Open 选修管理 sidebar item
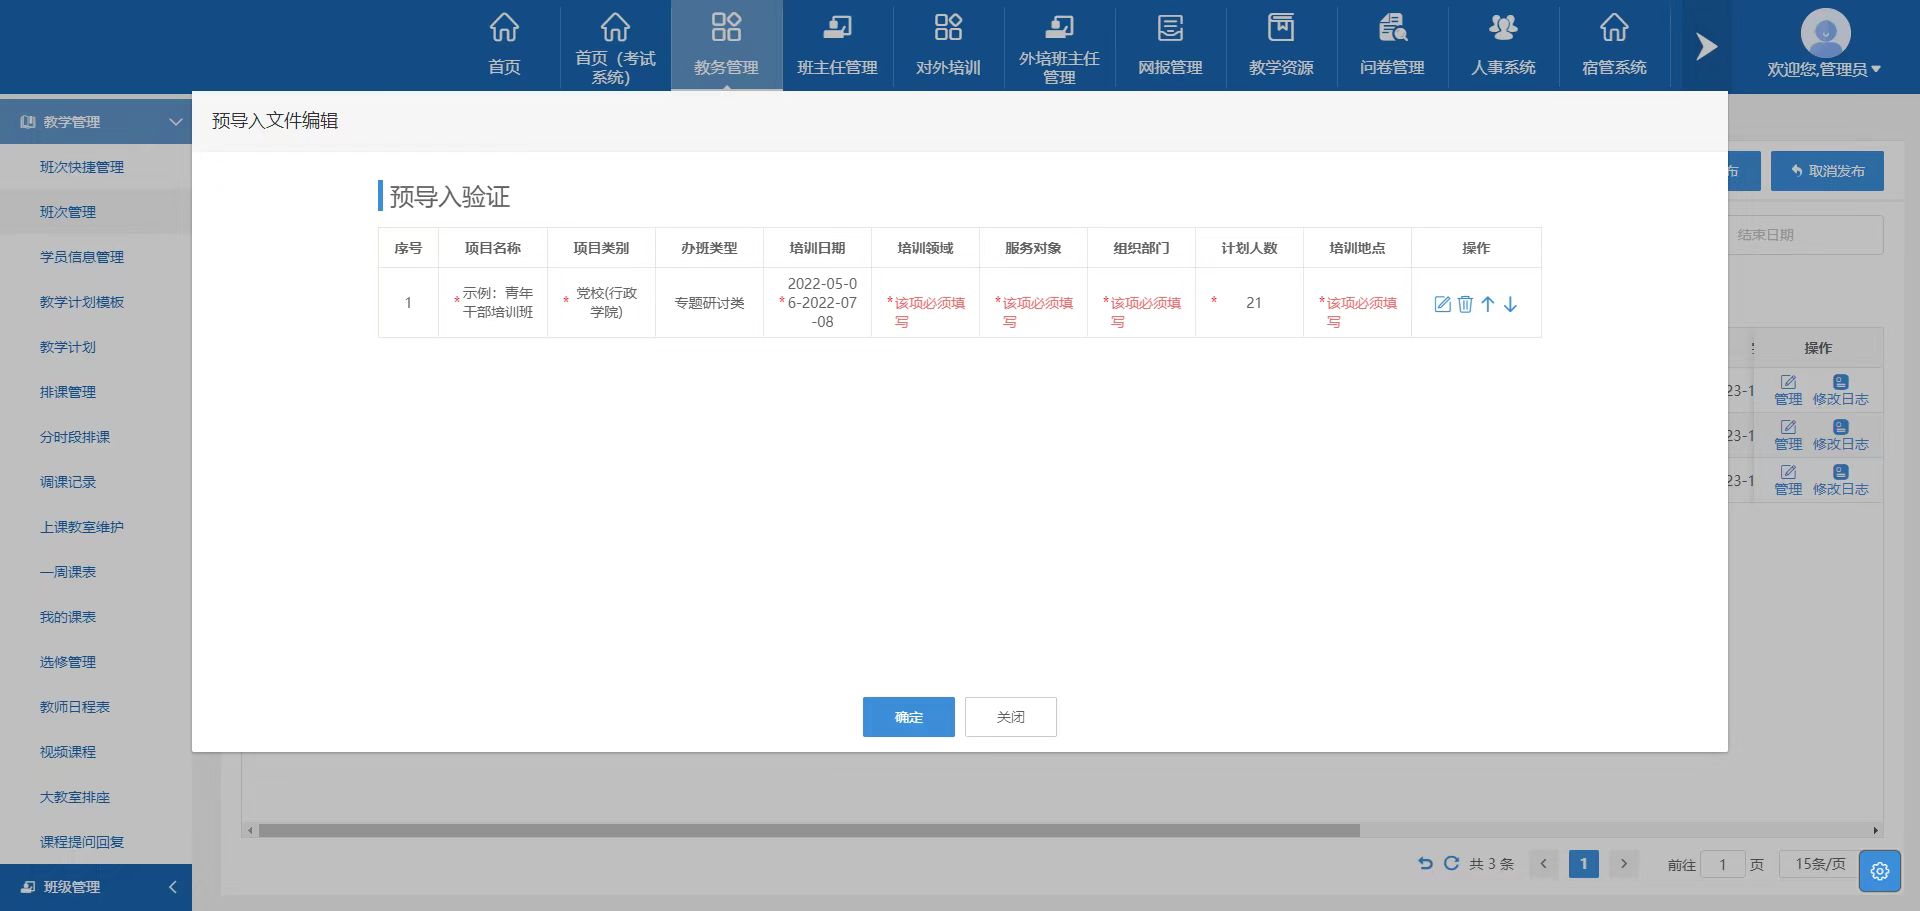 pyautogui.click(x=68, y=662)
